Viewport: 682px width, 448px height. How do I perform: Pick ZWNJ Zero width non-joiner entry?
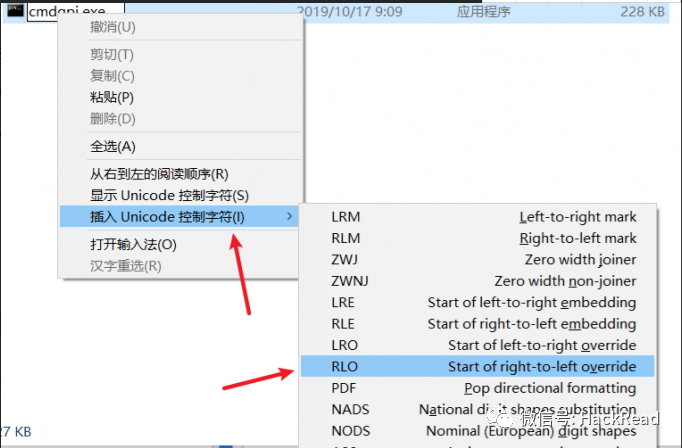coord(478,281)
